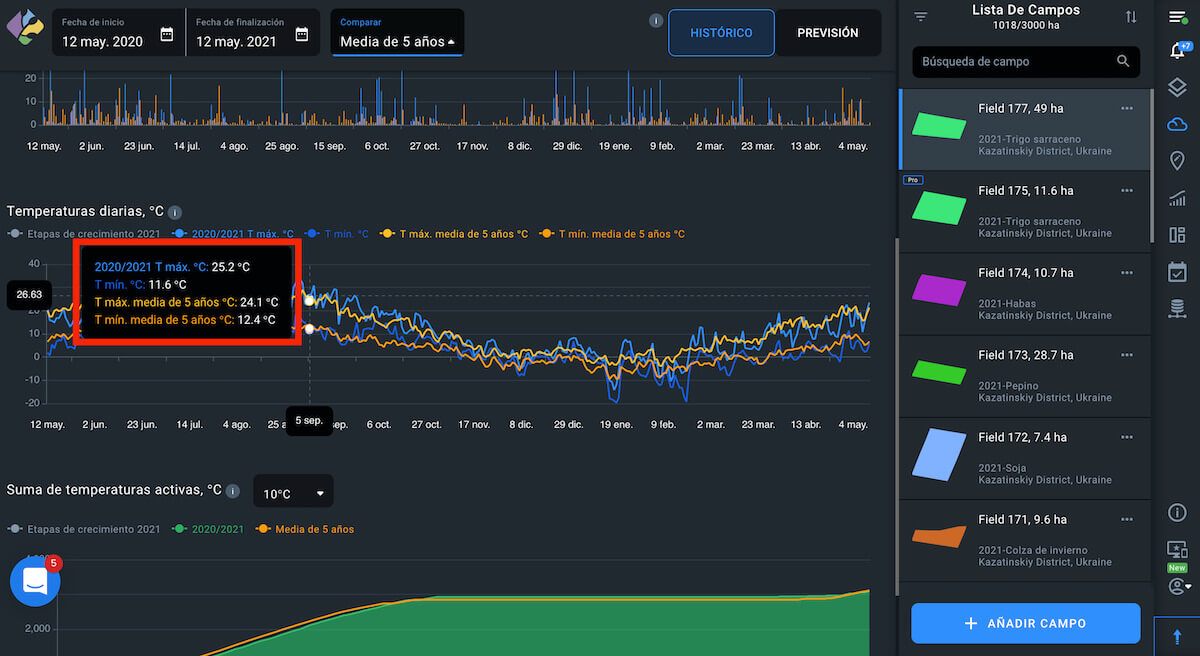
Task: Click the purple Field 174 shape thumbnail
Action: (939, 288)
